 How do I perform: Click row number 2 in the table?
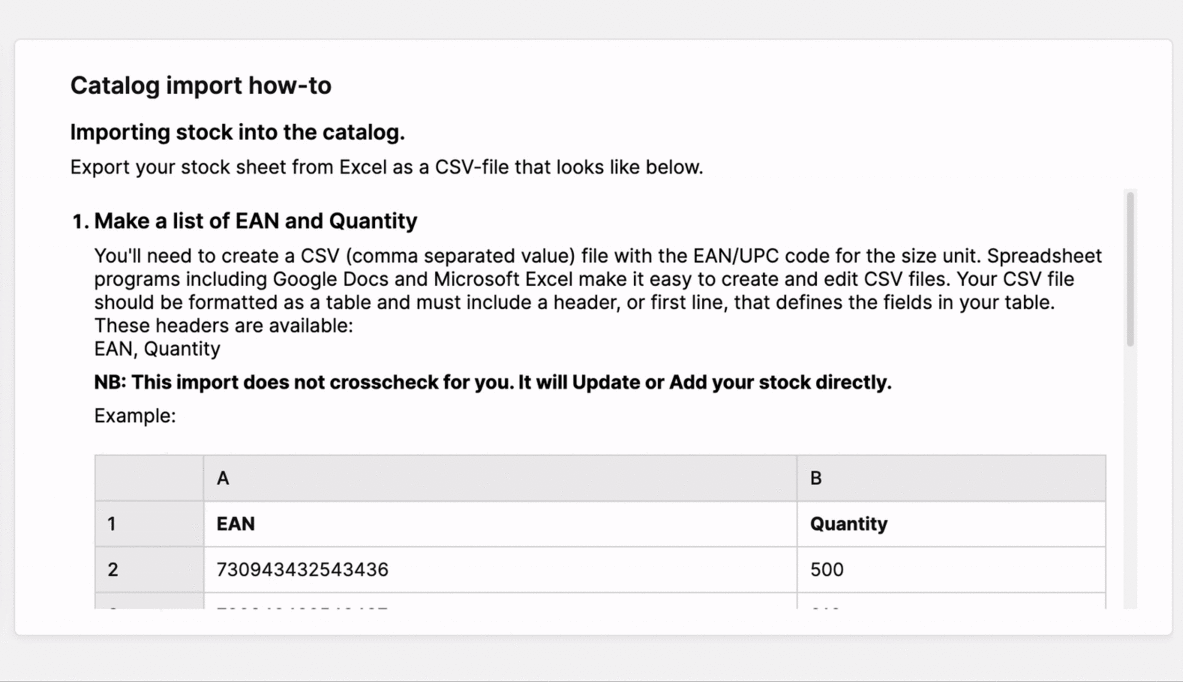(149, 570)
